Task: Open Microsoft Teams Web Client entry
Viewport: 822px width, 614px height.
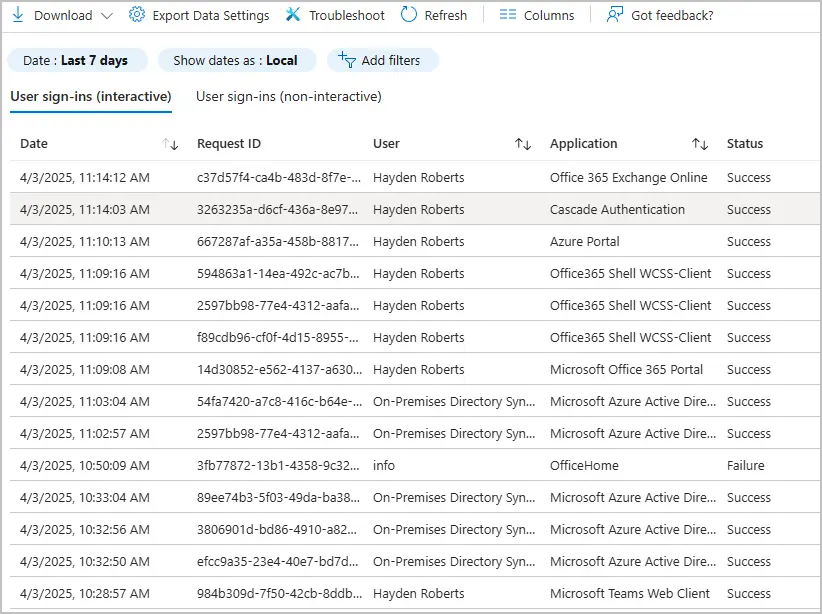Action: (x=630, y=594)
